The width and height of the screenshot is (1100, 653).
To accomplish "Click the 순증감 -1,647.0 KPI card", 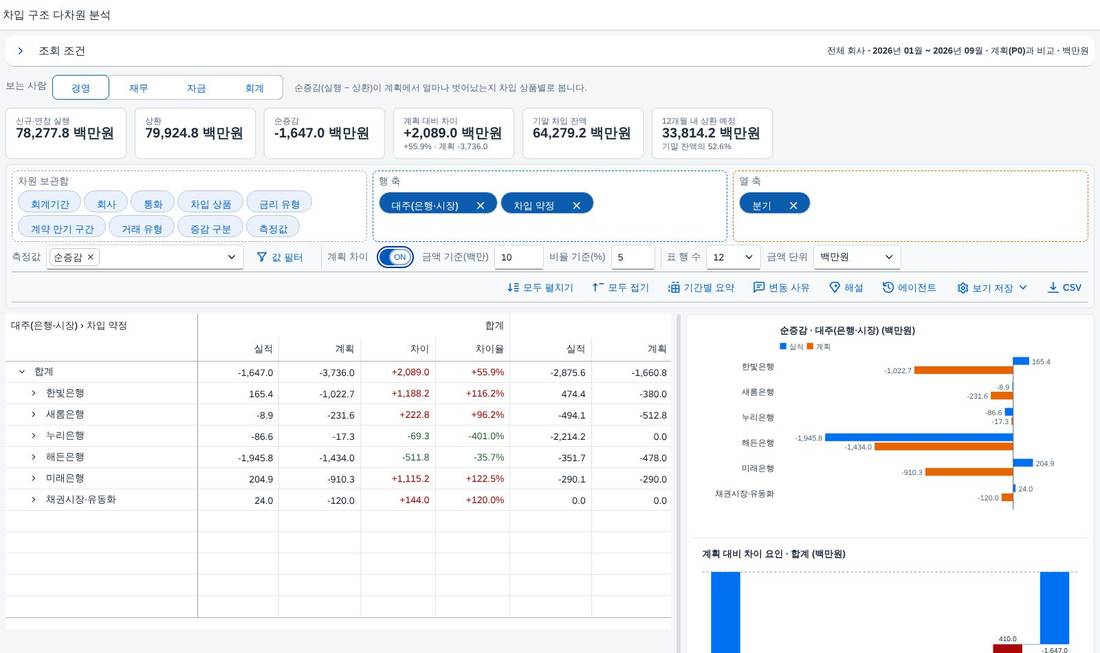I will [x=324, y=133].
